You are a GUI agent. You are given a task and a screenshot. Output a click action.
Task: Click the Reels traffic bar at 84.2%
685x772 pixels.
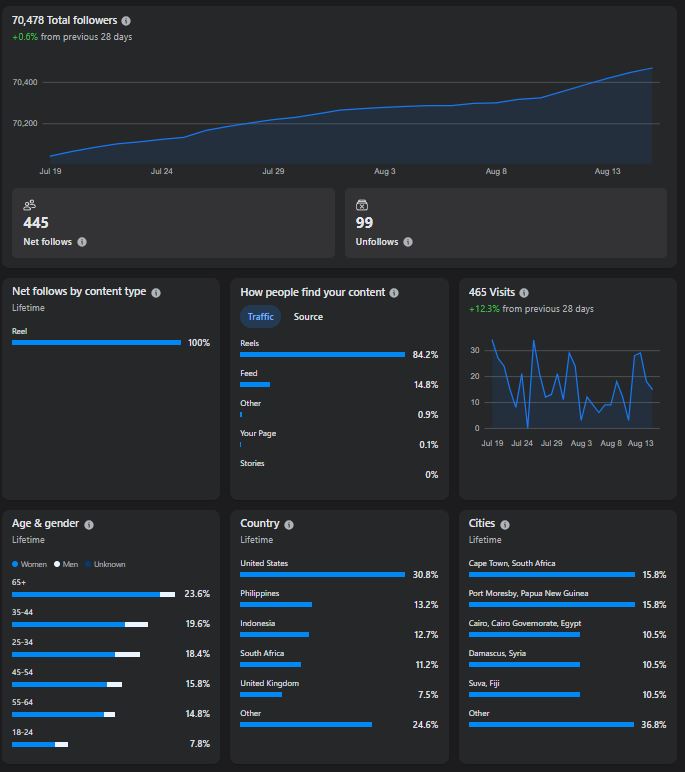click(x=323, y=354)
